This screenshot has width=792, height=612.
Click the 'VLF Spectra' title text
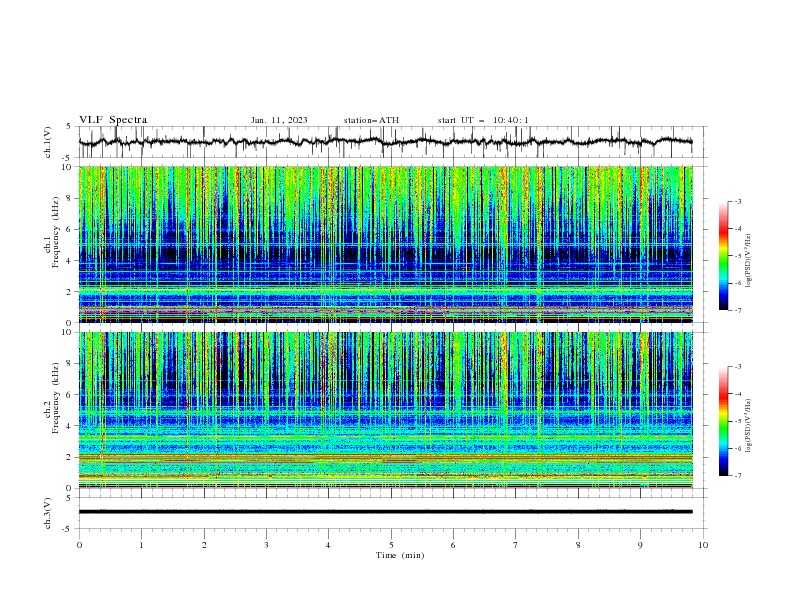(113, 120)
